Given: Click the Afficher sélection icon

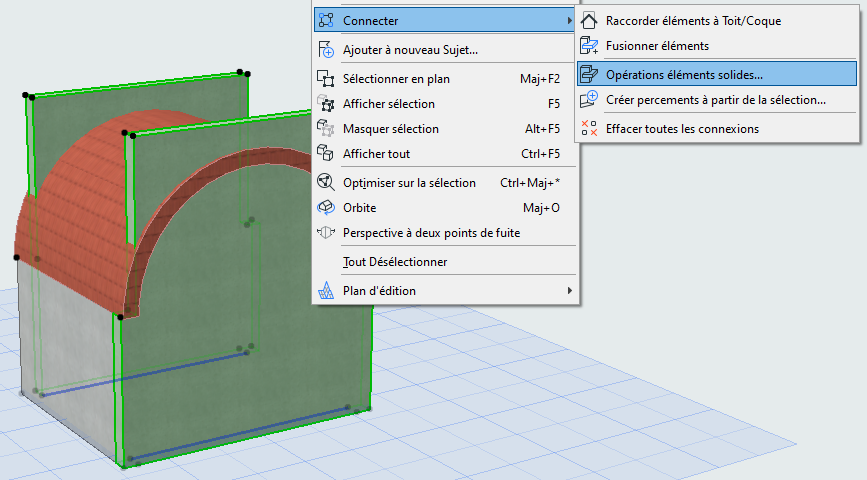Looking at the screenshot, I should click(325, 103).
